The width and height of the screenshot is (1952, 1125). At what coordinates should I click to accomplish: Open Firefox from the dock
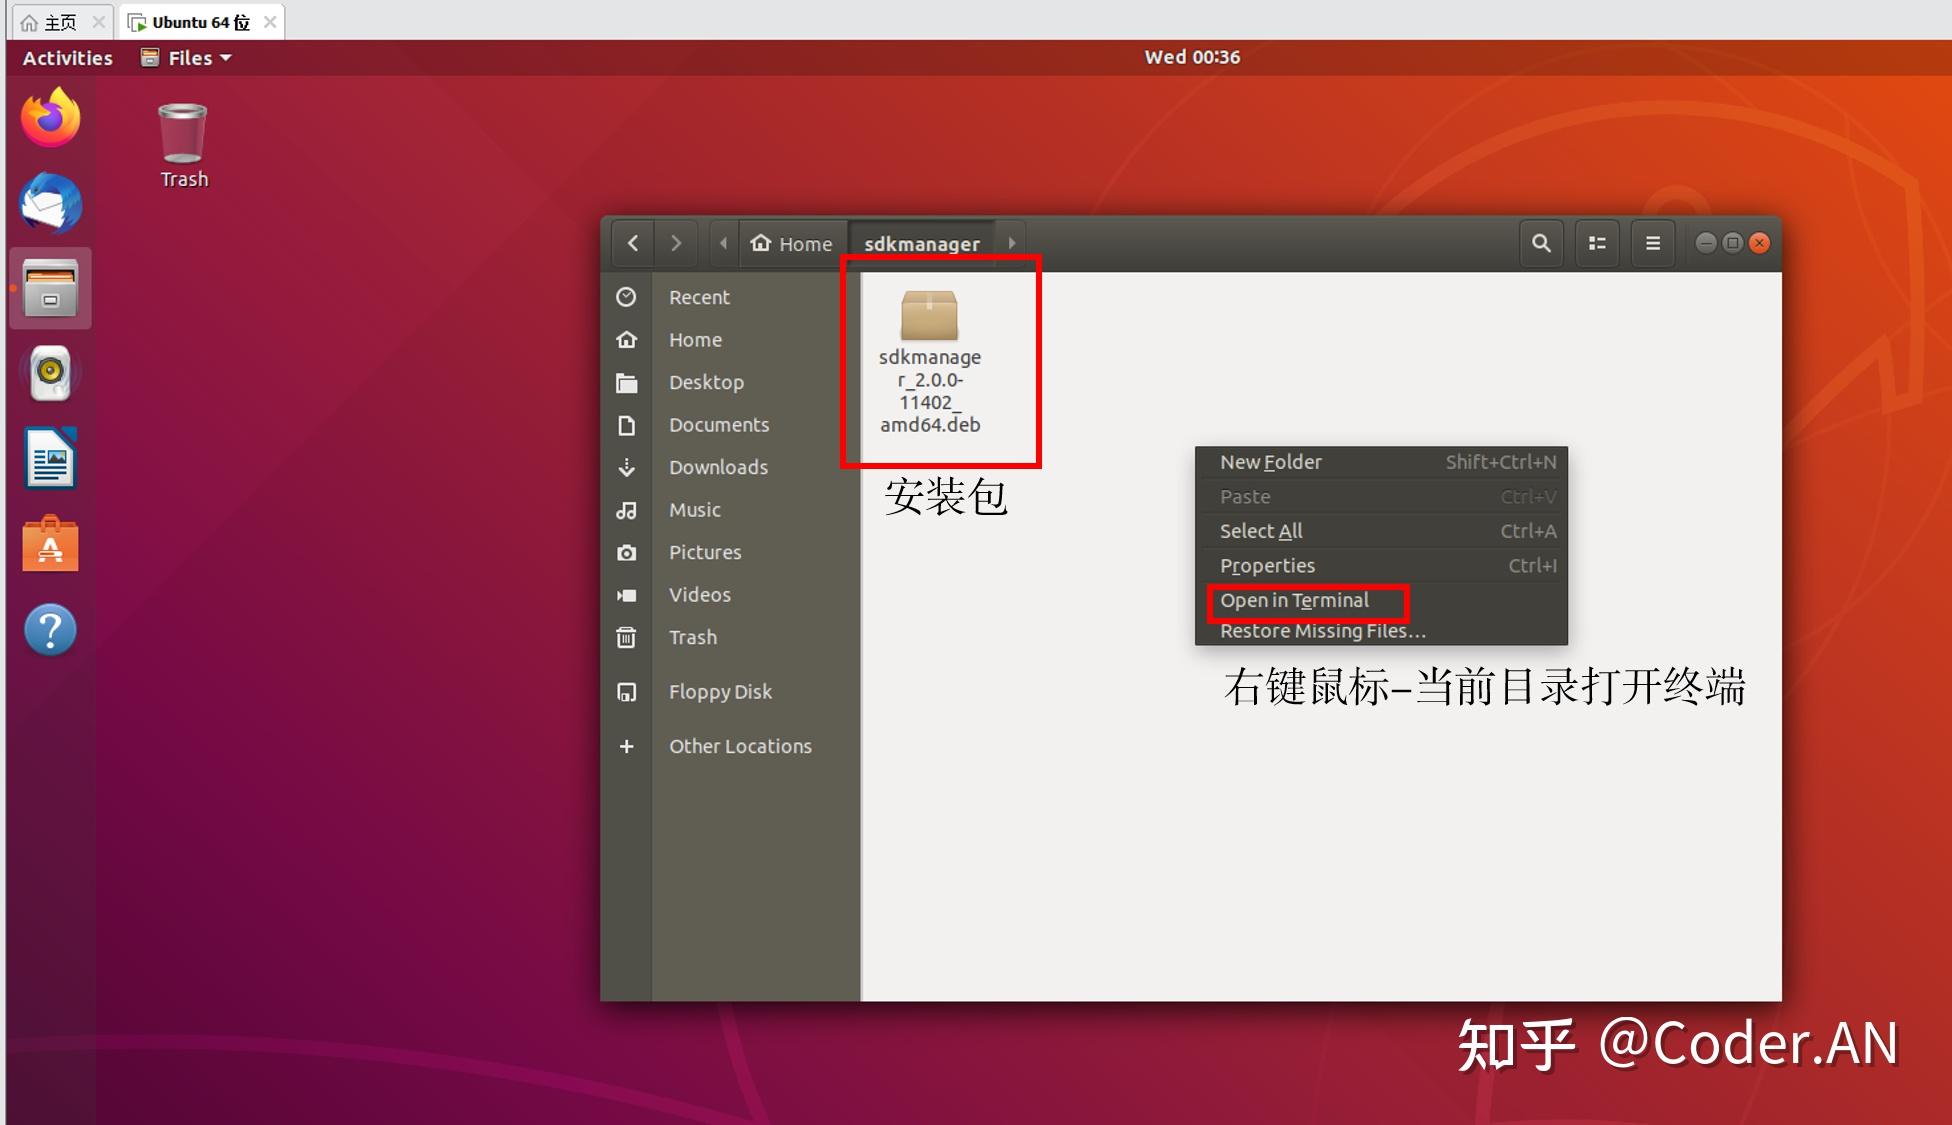50,118
